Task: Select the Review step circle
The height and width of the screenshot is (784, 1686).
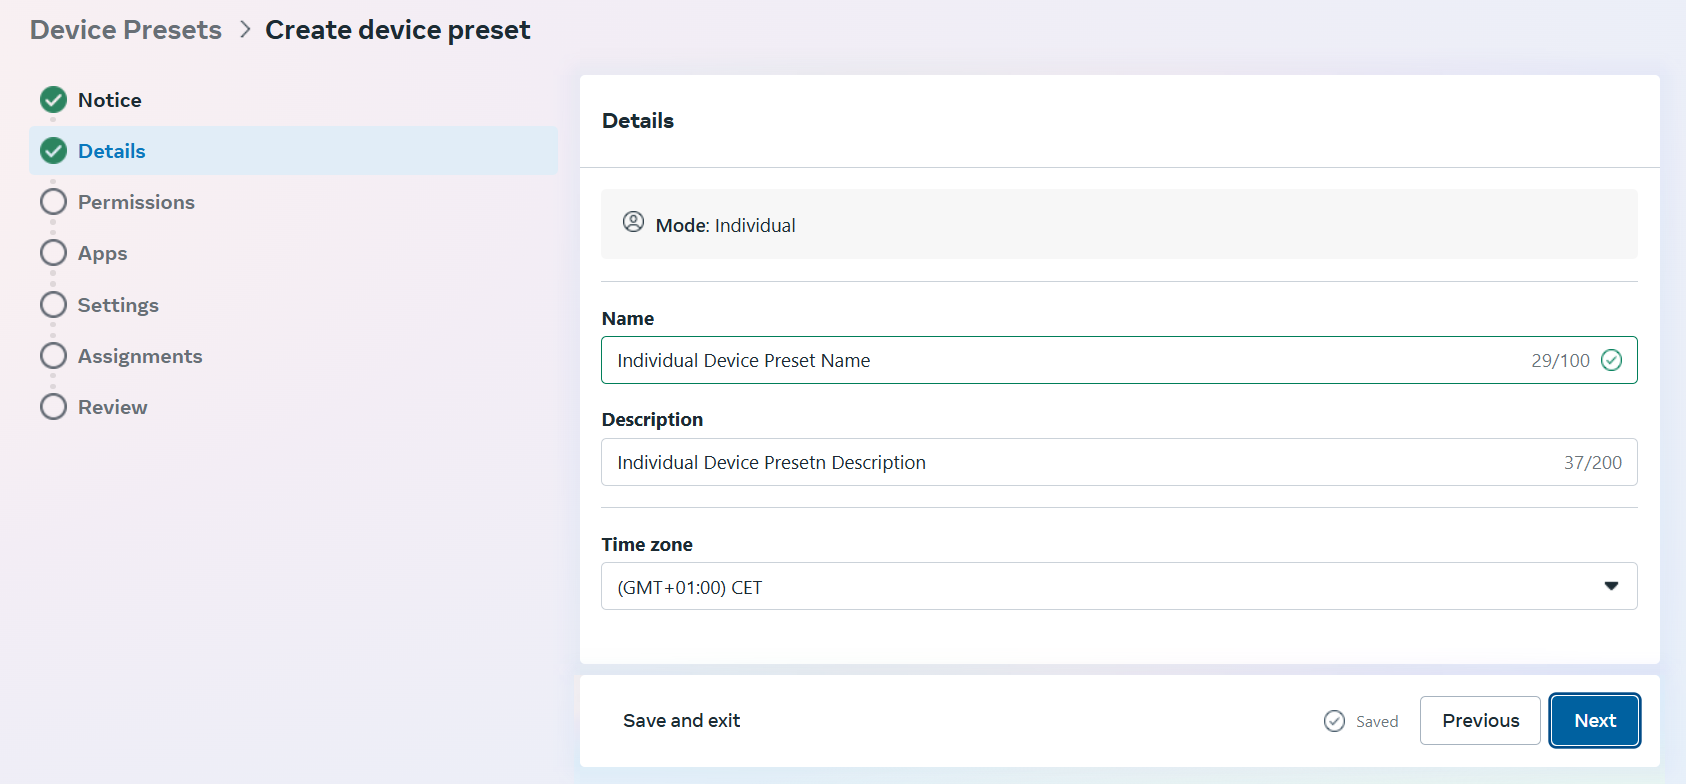Action: pos(53,407)
